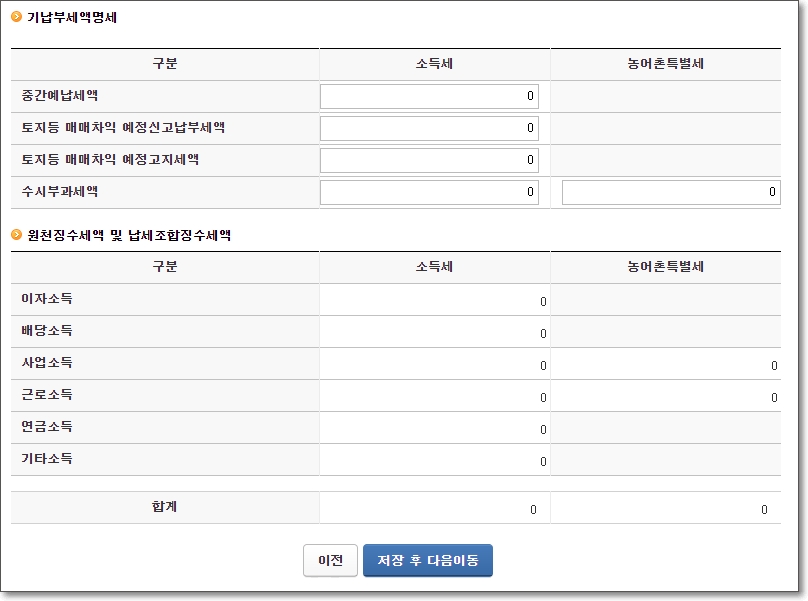This screenshot has width=808, height=601.
Task: Click the 수시부과세액 농어촌특별세 input field
Action: pyautogui.click(x=671, y=192)
